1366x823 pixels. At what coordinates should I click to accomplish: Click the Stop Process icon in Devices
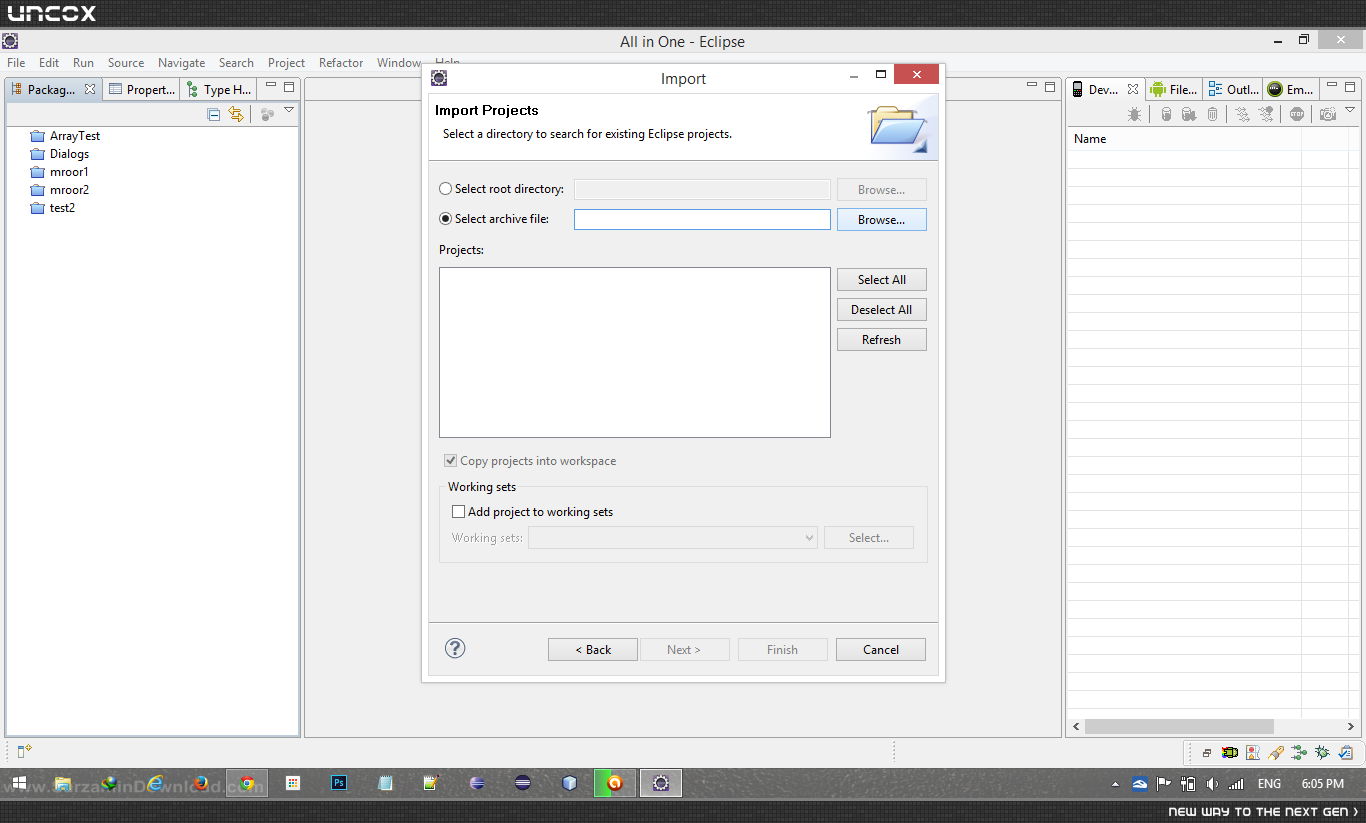pyautogui.click(x=1297, y=115)
